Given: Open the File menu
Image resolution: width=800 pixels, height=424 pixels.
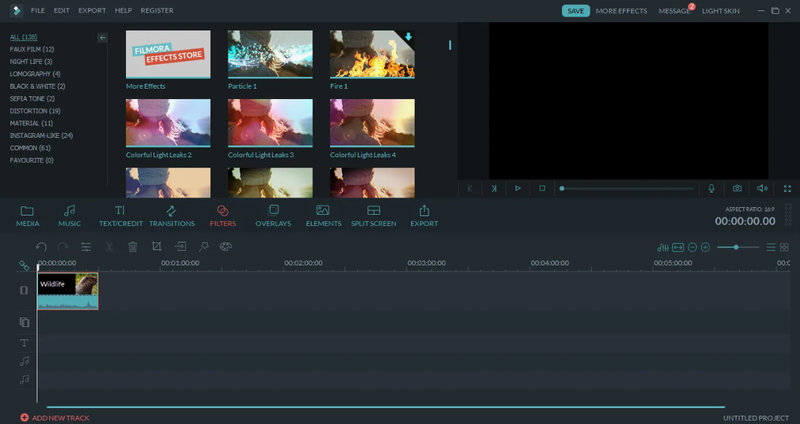Looking at the screenshot, I should [x=38, y=10].
